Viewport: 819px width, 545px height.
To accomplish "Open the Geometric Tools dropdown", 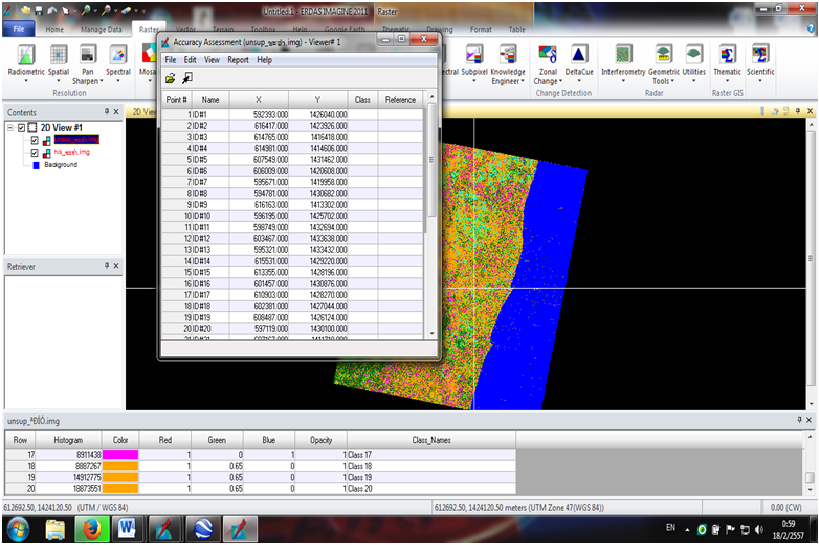I will (663, 82).
